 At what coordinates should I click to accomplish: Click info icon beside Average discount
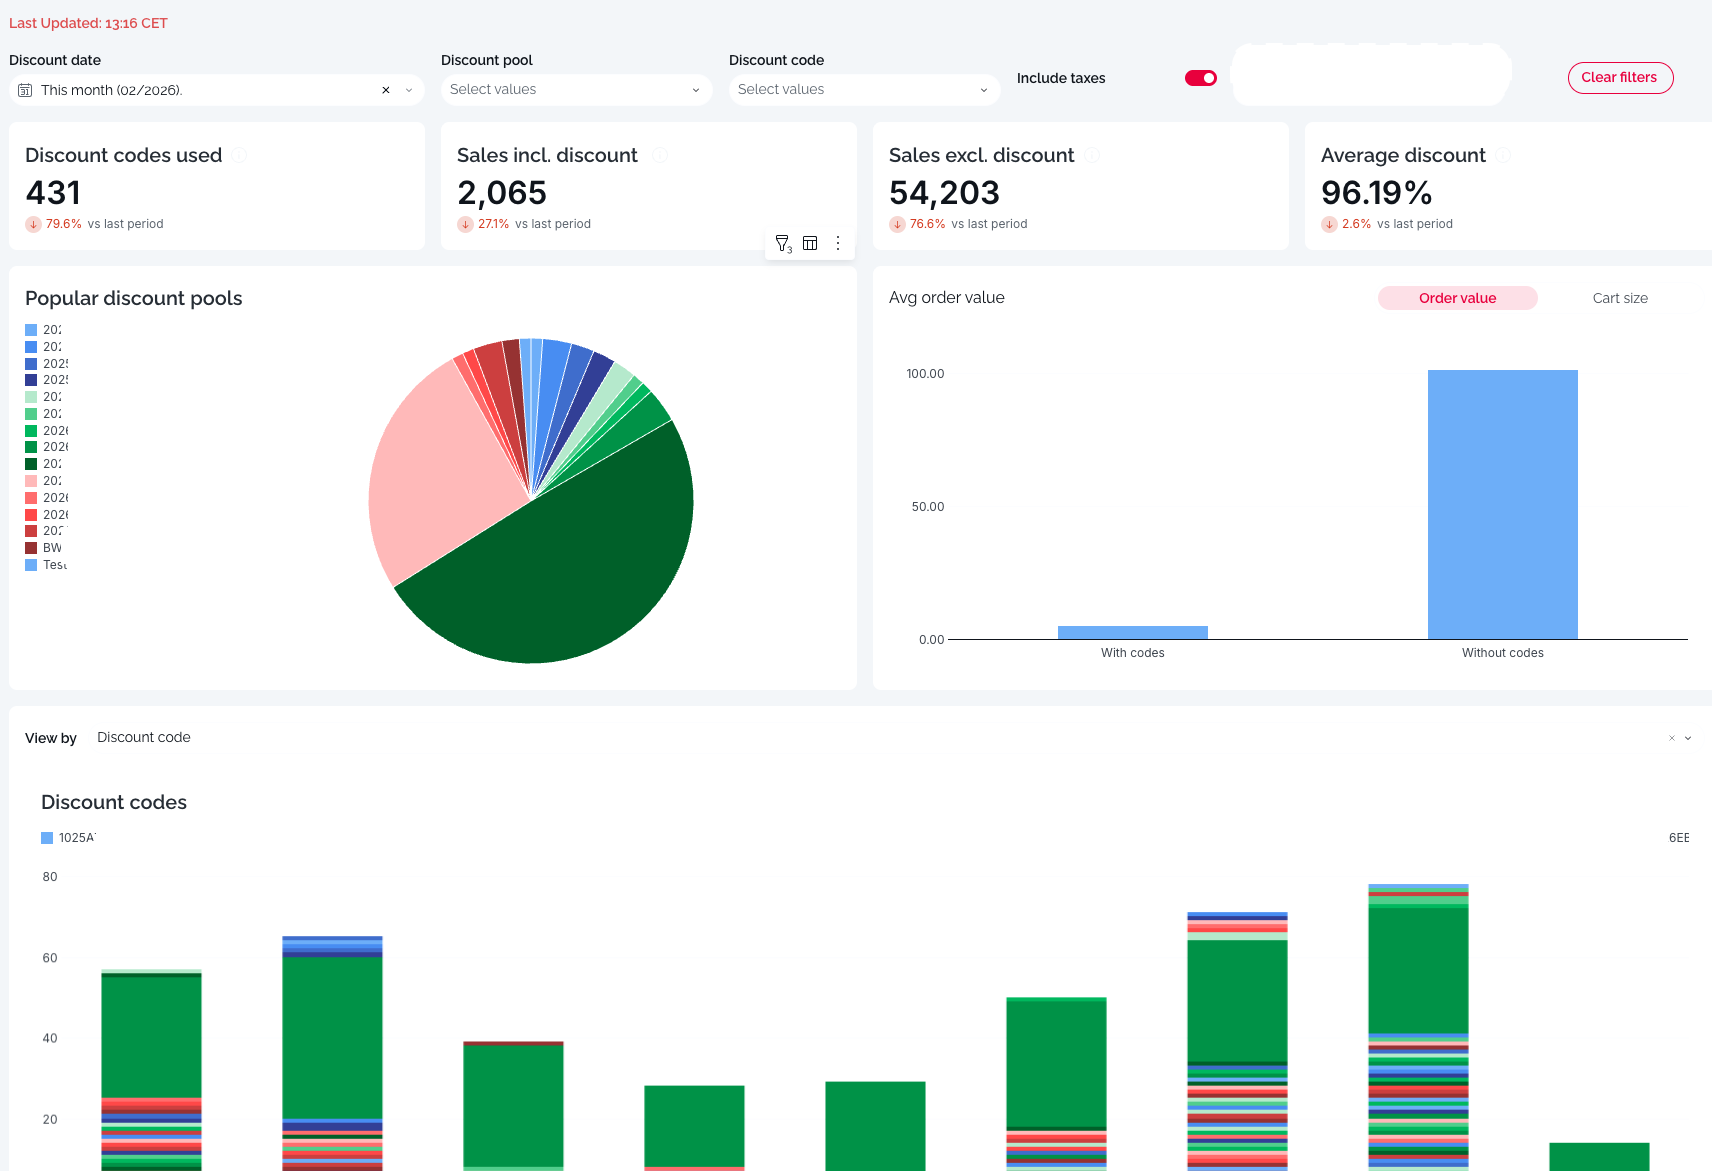point(1503,155)
